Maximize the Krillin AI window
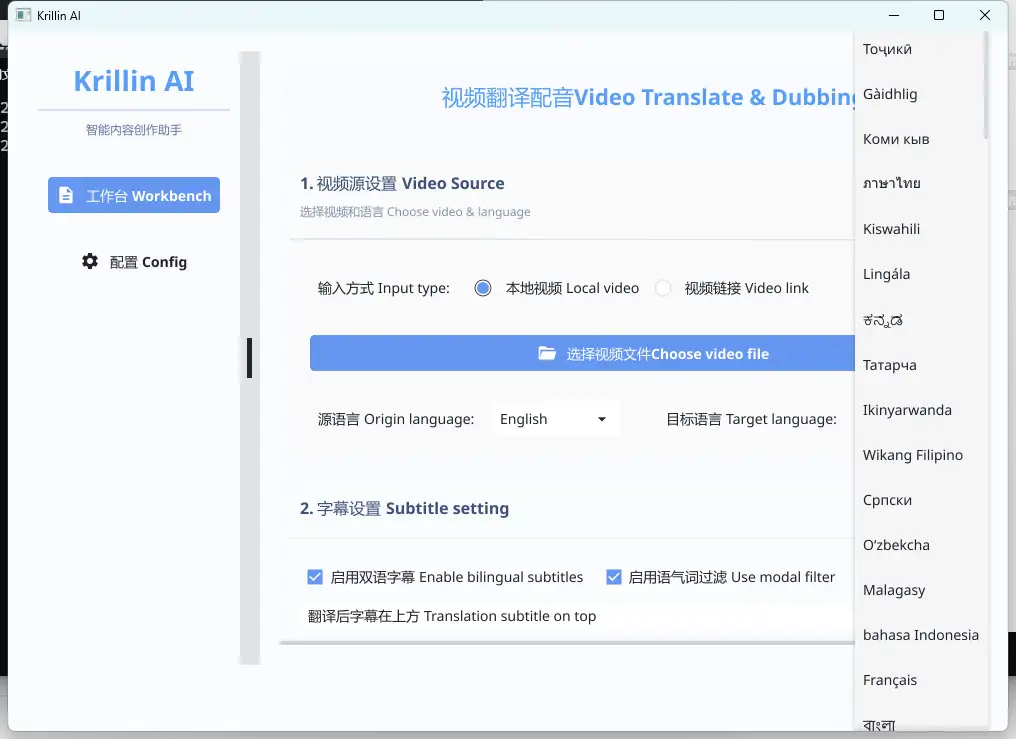1016x739 pixels. 939,15
